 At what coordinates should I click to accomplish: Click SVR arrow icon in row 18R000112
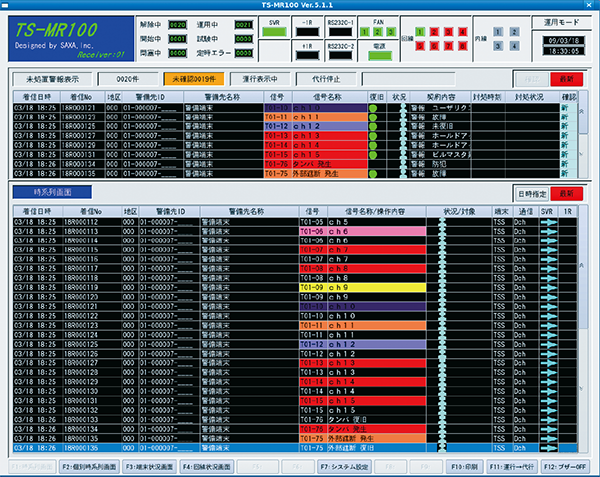click(x=548, y=222)
